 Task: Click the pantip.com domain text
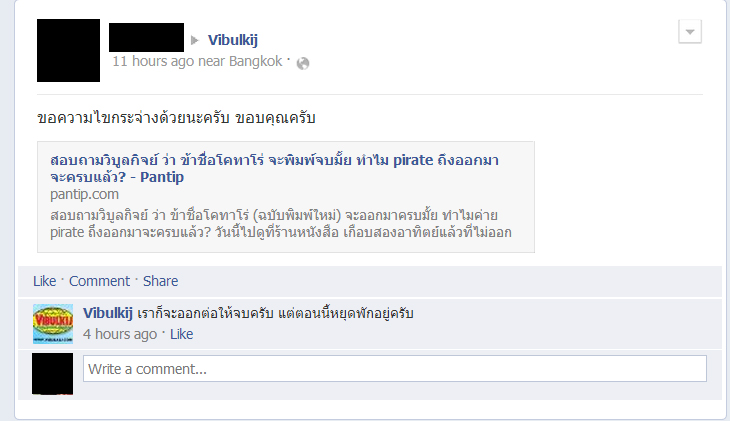coord(84,194)
